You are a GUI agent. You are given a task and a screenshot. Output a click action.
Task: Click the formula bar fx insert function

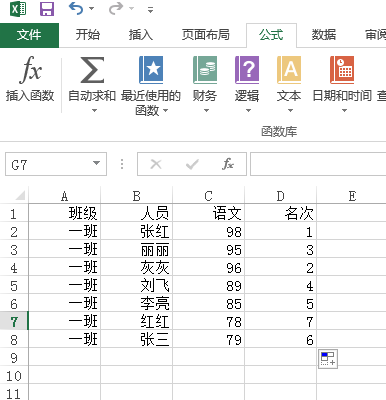[x=228, y=164]
